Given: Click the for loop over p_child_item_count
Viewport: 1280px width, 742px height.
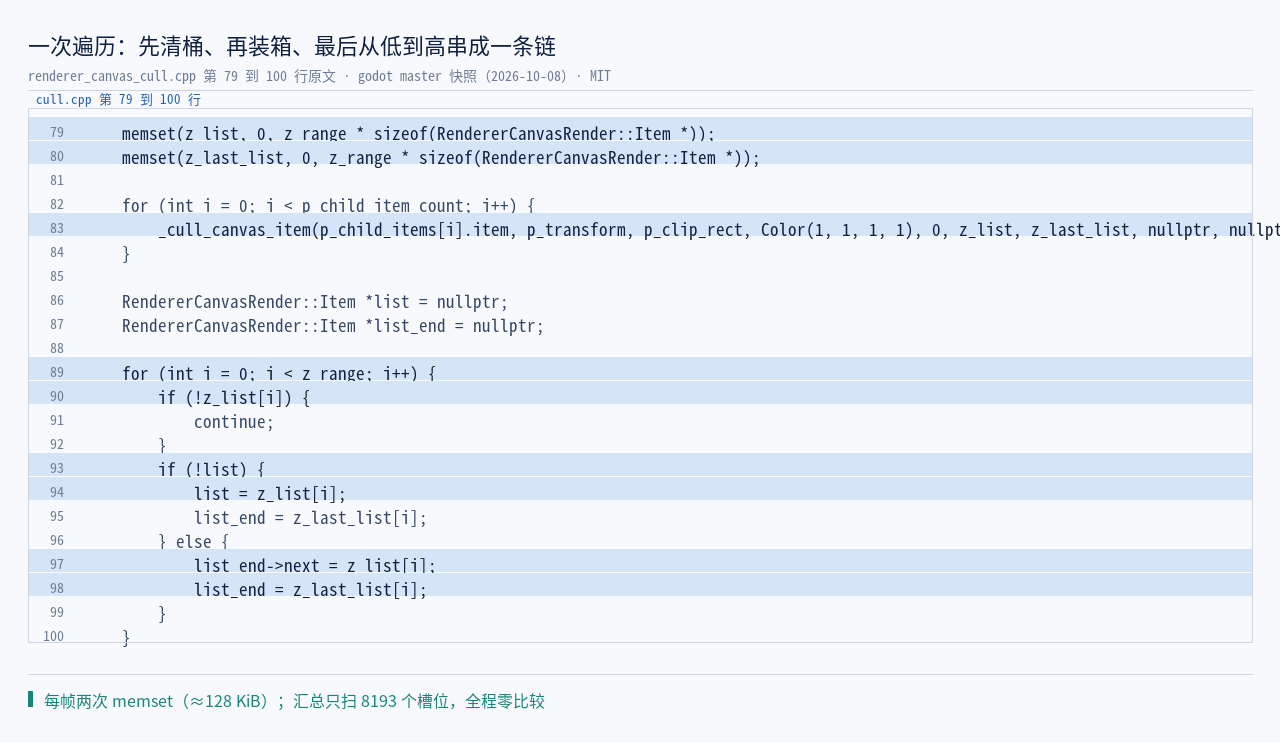Looking at the screenshot, I should pyautogui.click(x=328, y=205).
